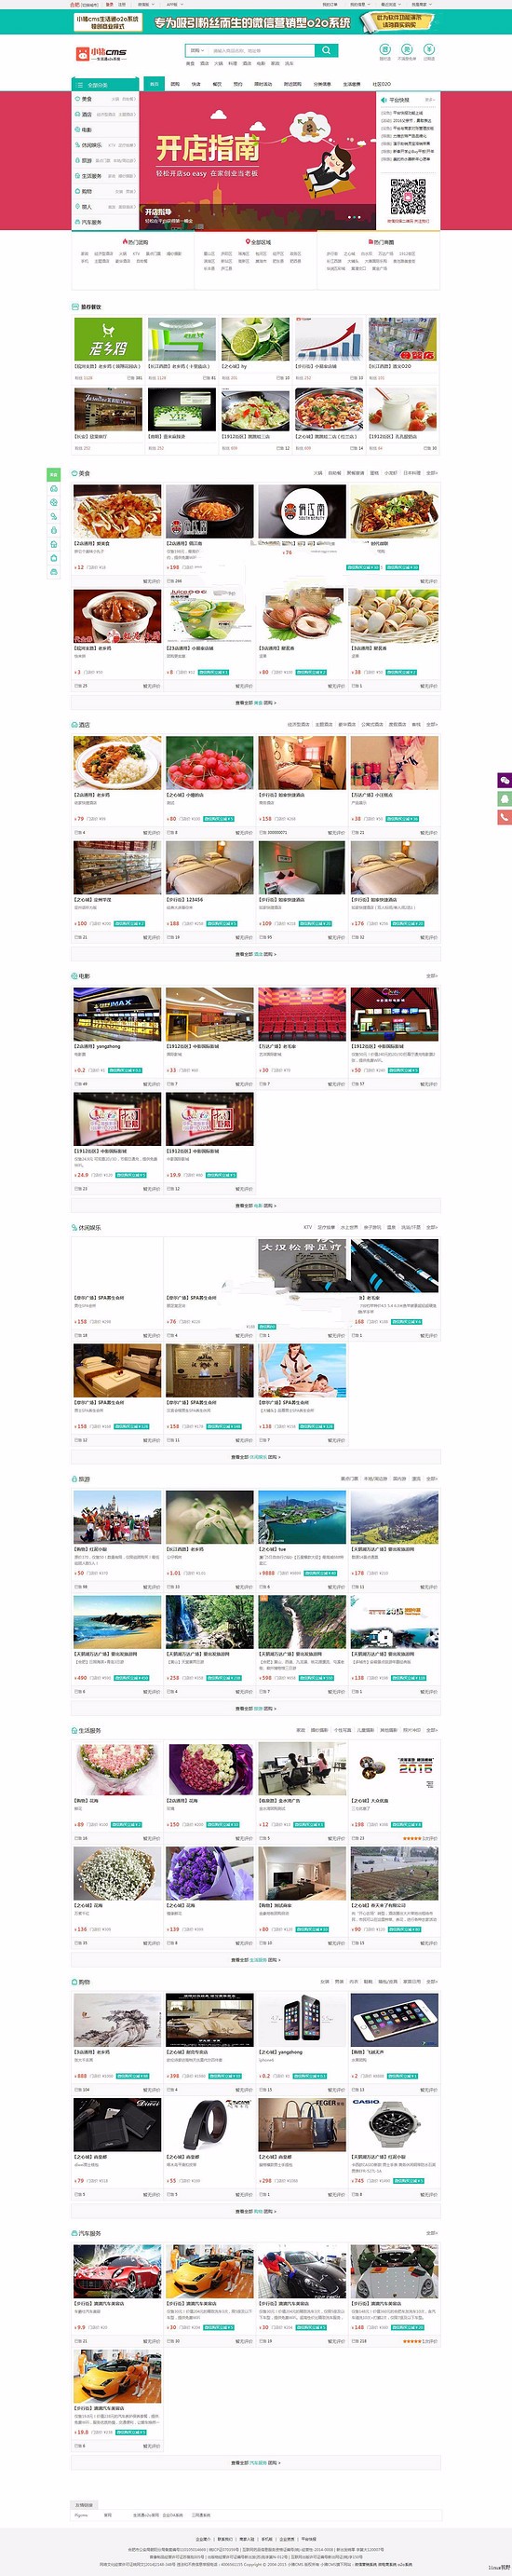Open the iPhone shopping deal thumbnail
This screenshot has height=2576, width=512.
coord(302,2021)
